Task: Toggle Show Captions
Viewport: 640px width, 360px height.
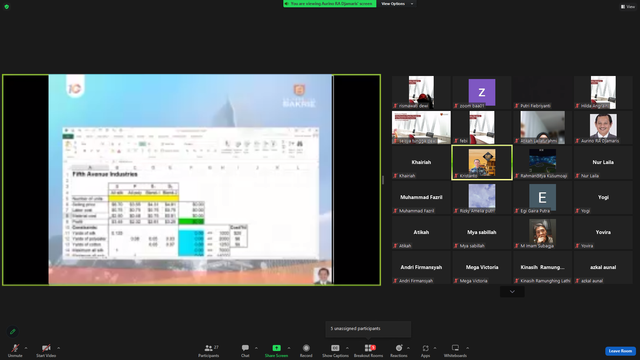Action: 335,350
